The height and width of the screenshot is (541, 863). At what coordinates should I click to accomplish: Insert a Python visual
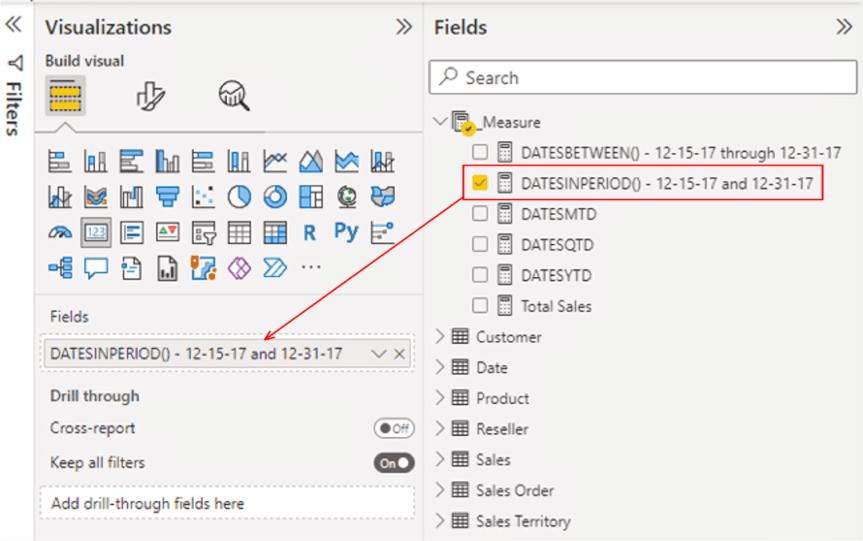[x=346, y=232]
